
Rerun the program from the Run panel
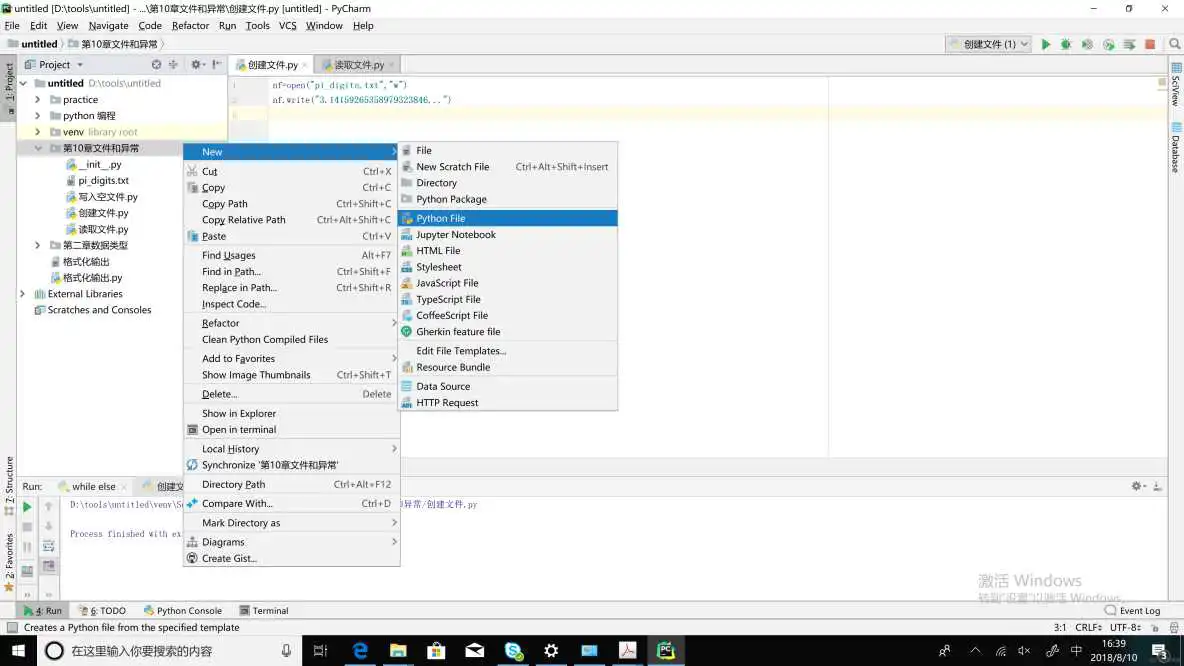[x=27, y=507]
